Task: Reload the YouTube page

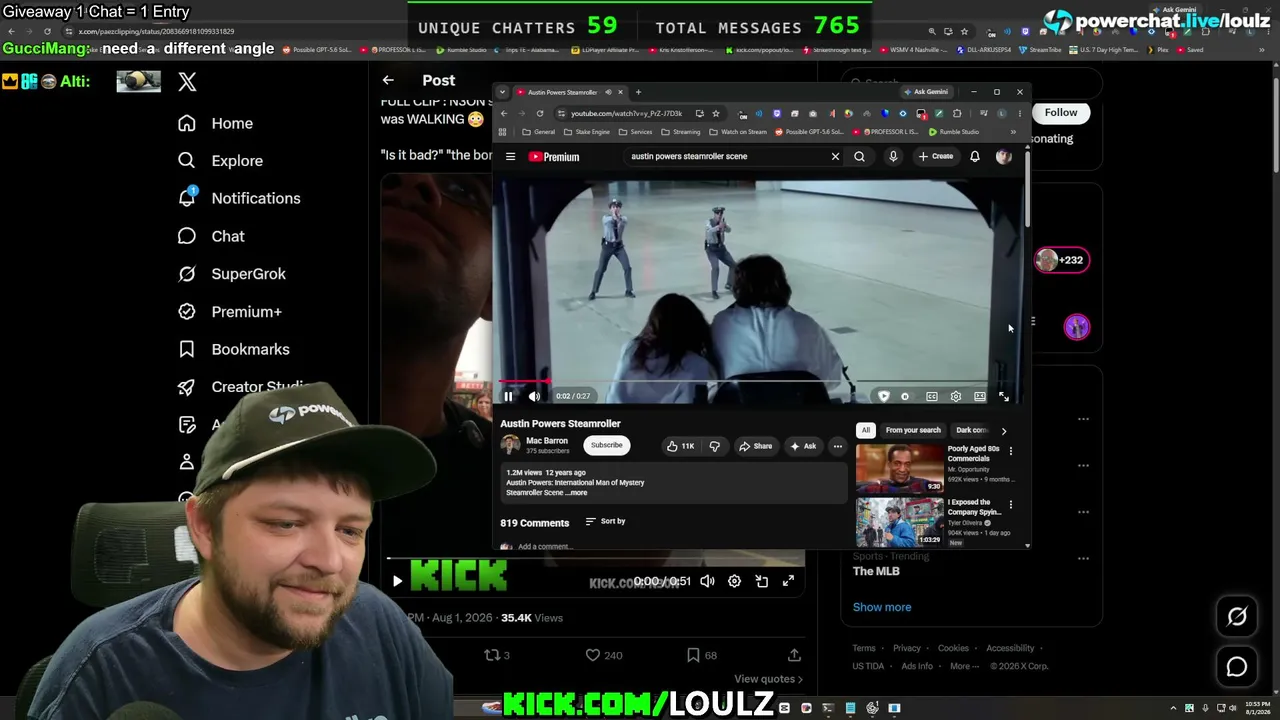Action: [x=540, y=113]
